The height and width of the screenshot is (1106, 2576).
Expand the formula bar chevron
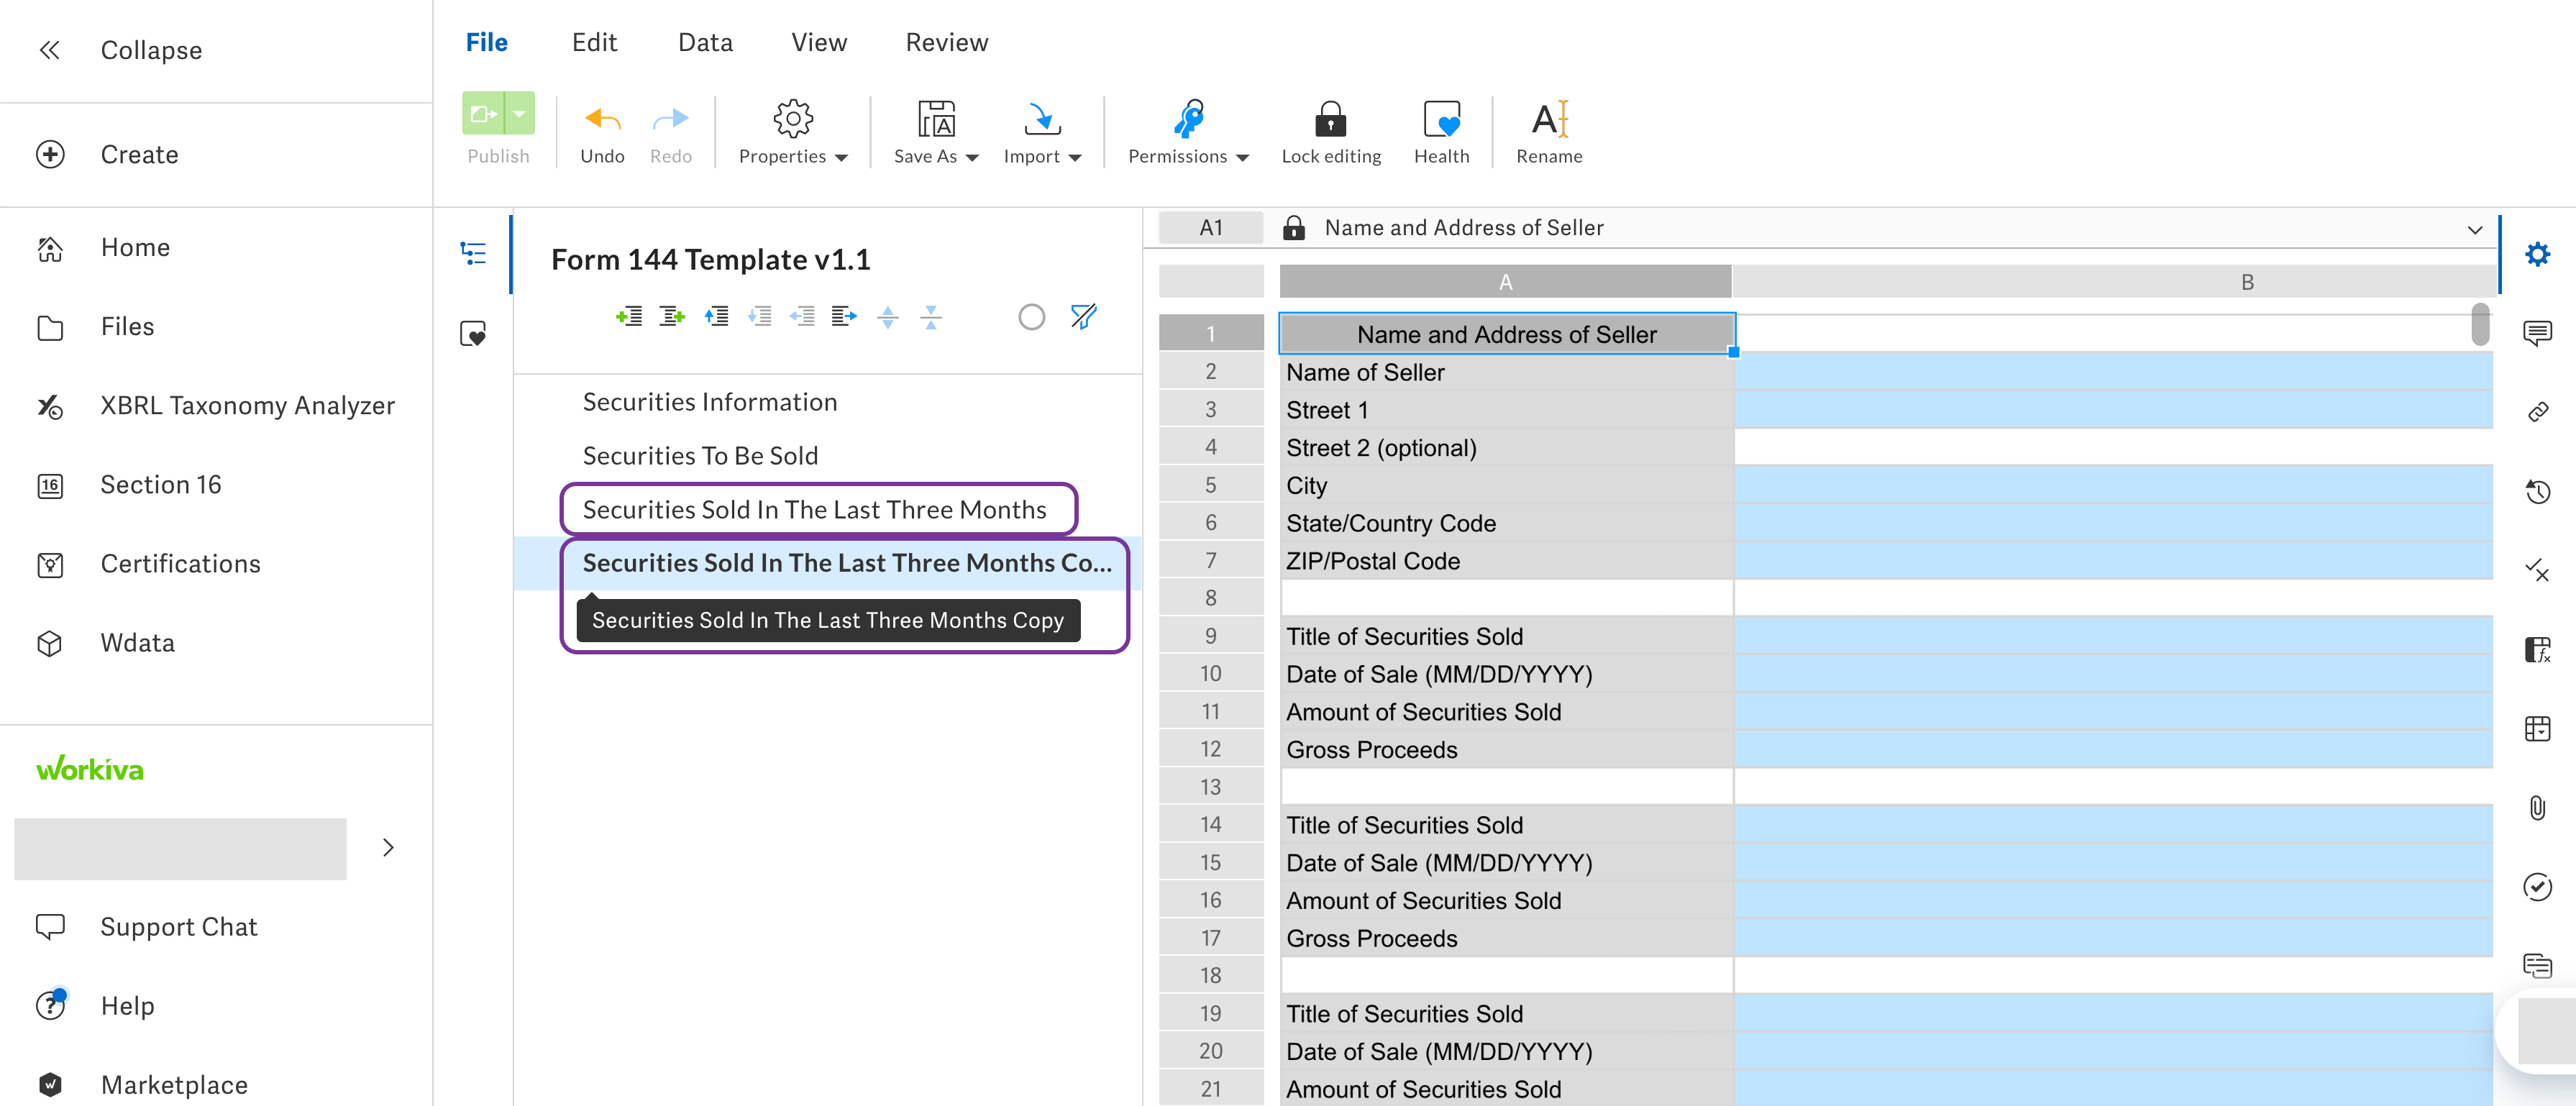2474,229
